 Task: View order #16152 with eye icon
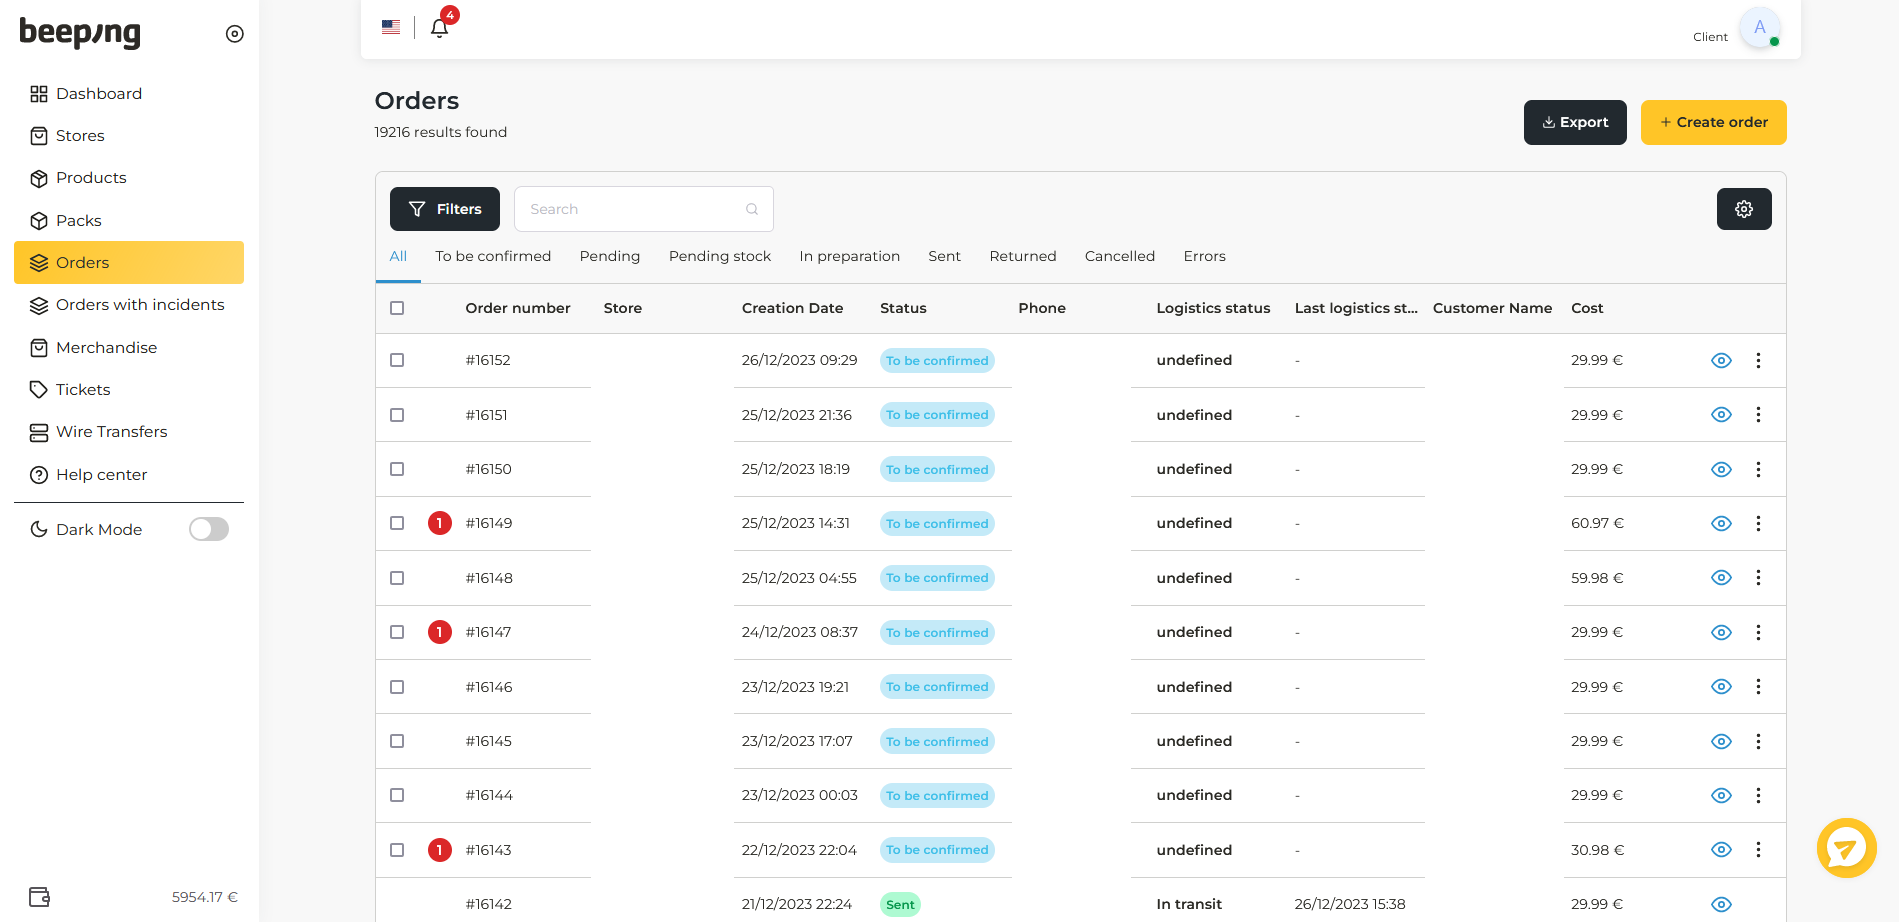(1720, 361)
